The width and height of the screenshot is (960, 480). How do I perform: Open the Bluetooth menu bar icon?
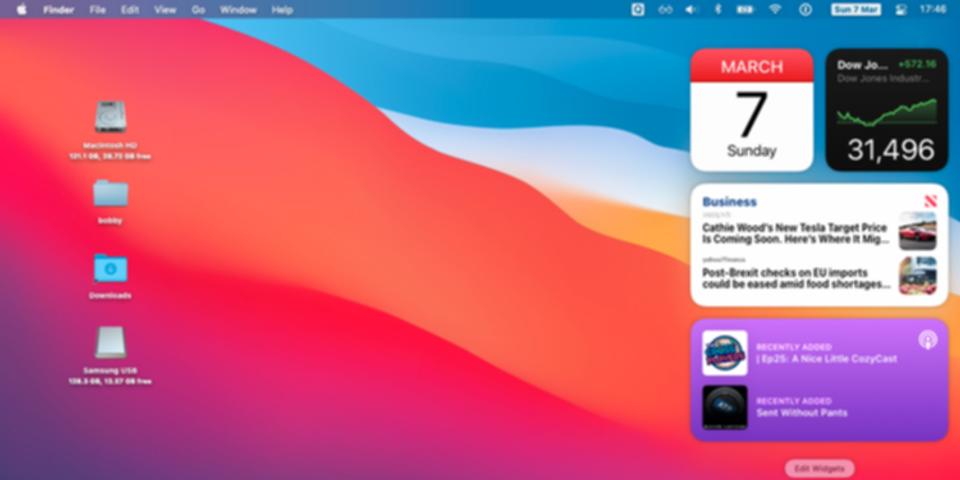(x=718, y=9)
